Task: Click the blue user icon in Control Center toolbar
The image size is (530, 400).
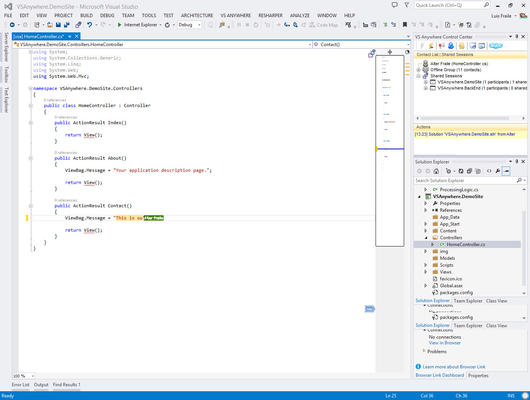Action: [x=451, y=46]
